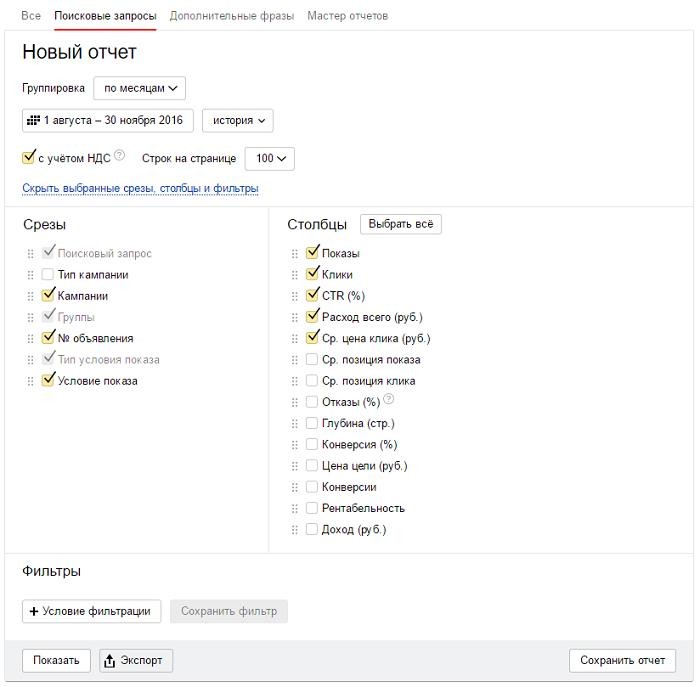Click the Экспорт button
Image resolution: width=700 pixels, height=687 pixels.
tap(136, 660)
